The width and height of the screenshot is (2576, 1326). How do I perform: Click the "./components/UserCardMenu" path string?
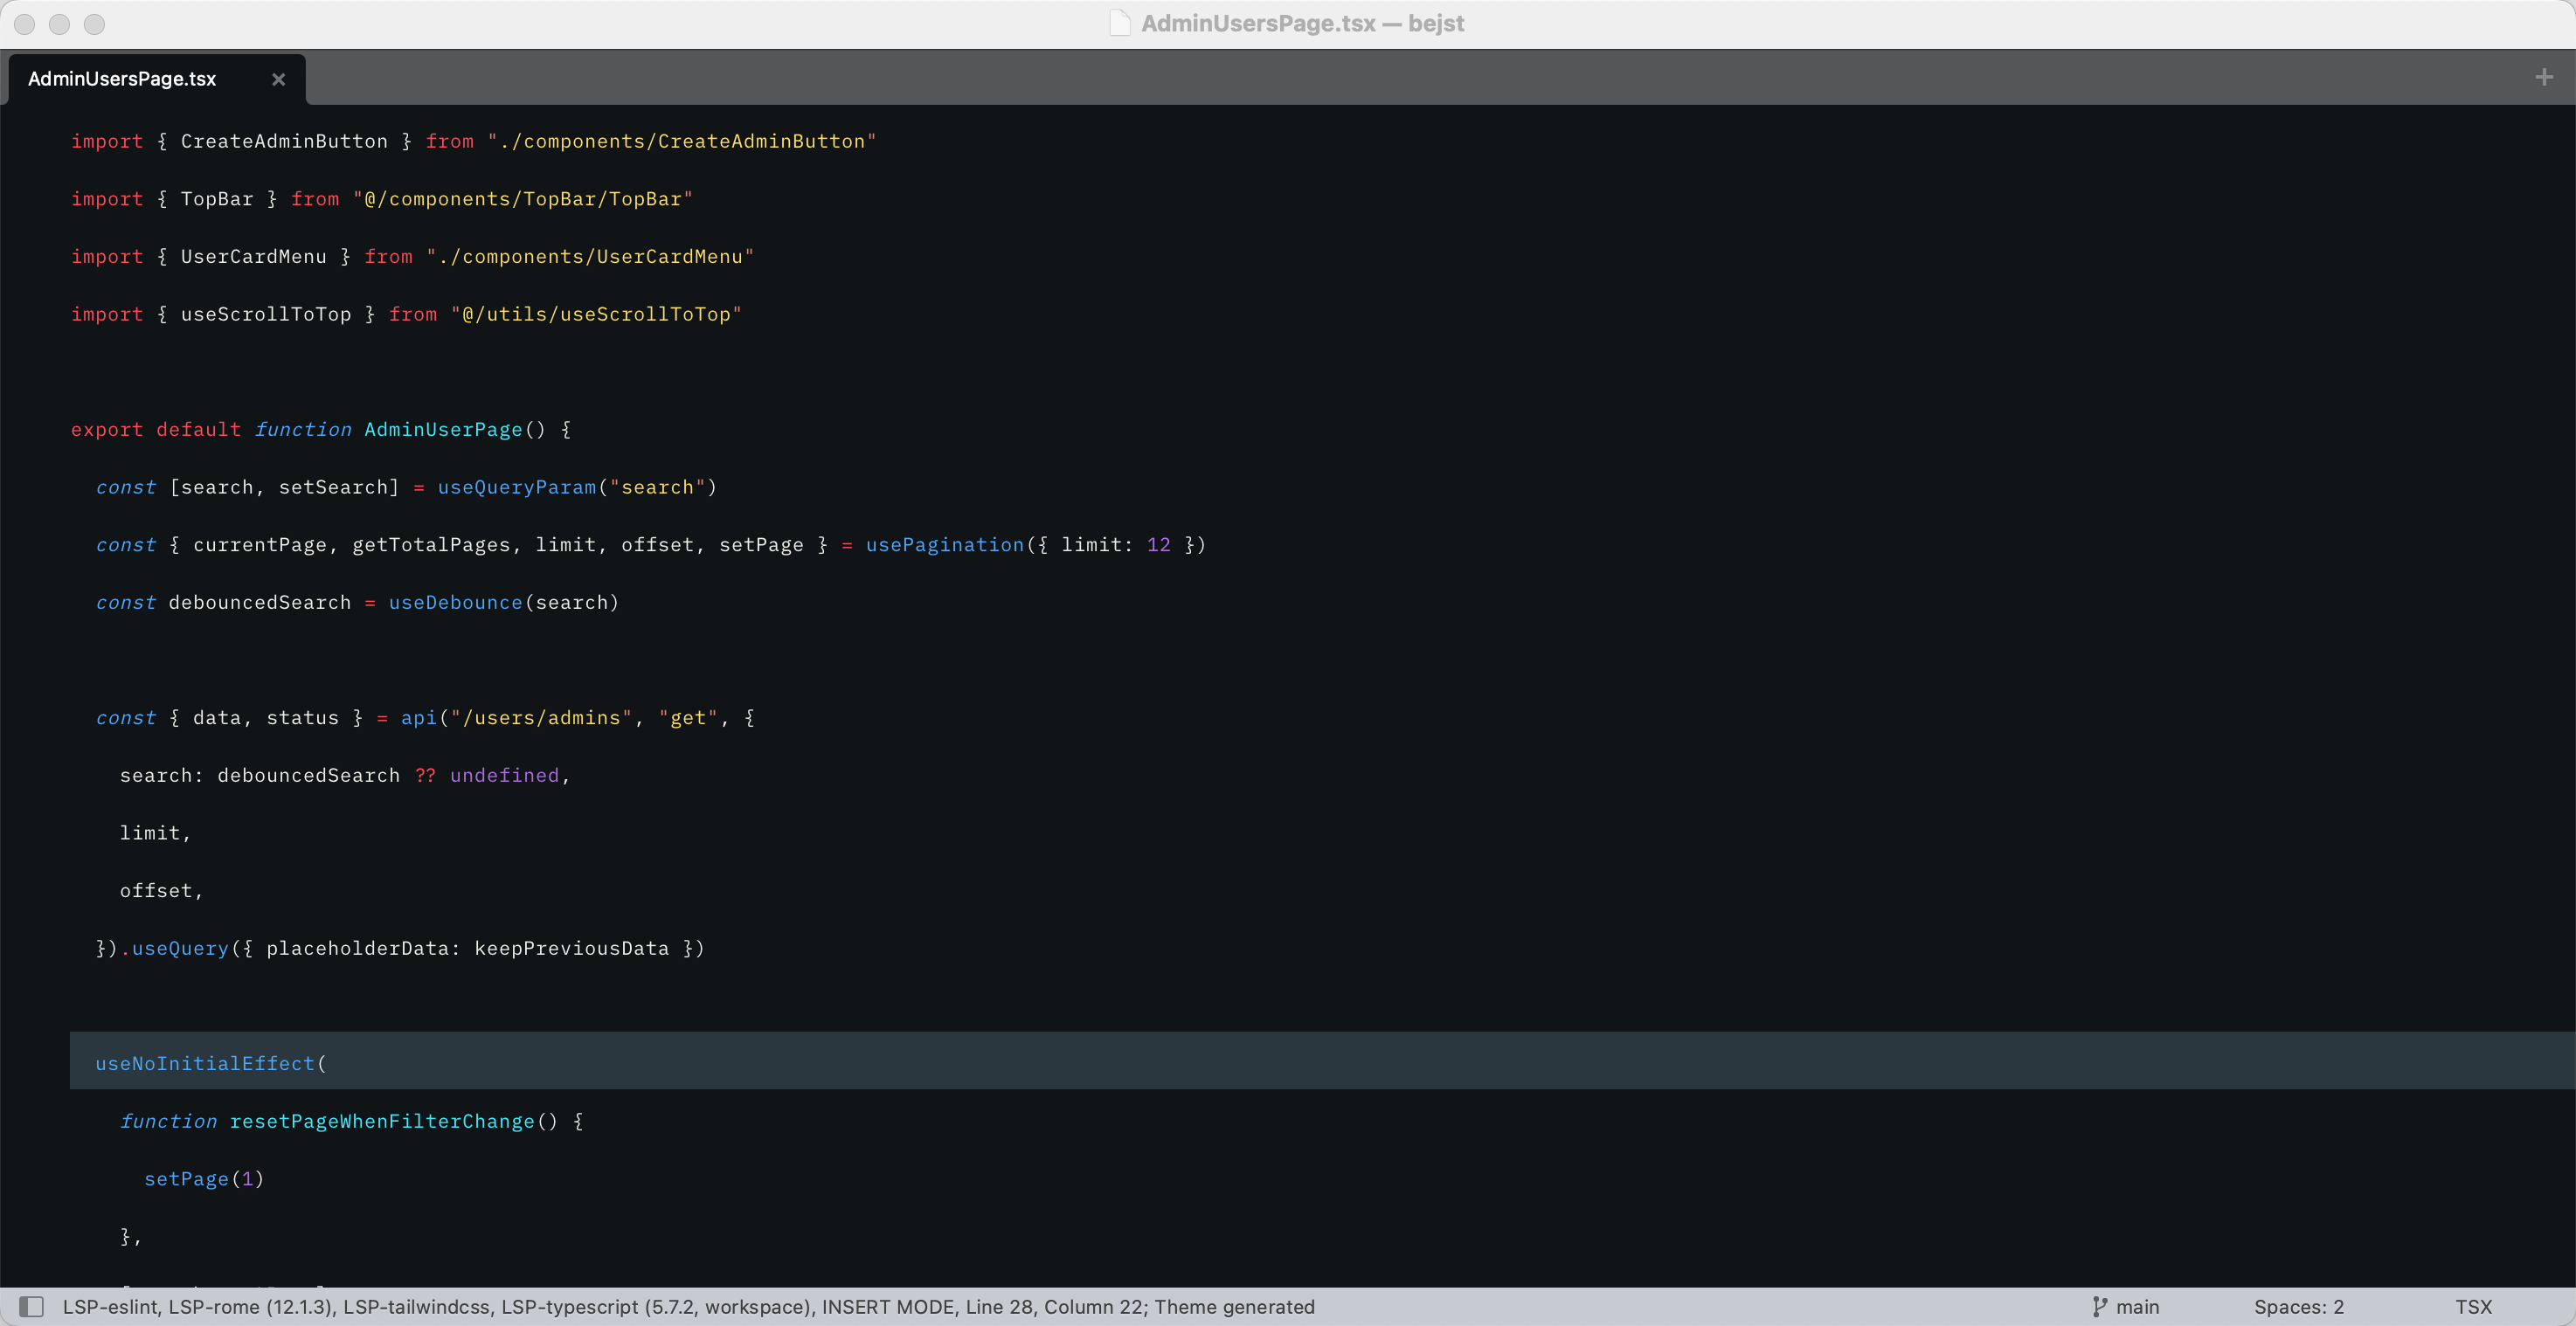click(x=590, y=257)
